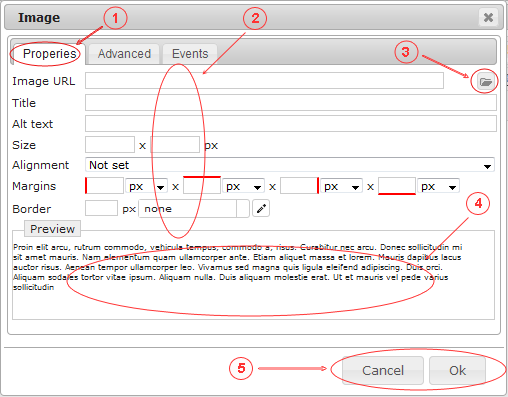Focus the Alt text input field
The width and height of the screenshot is (508, 397).
tap(291, 124)
